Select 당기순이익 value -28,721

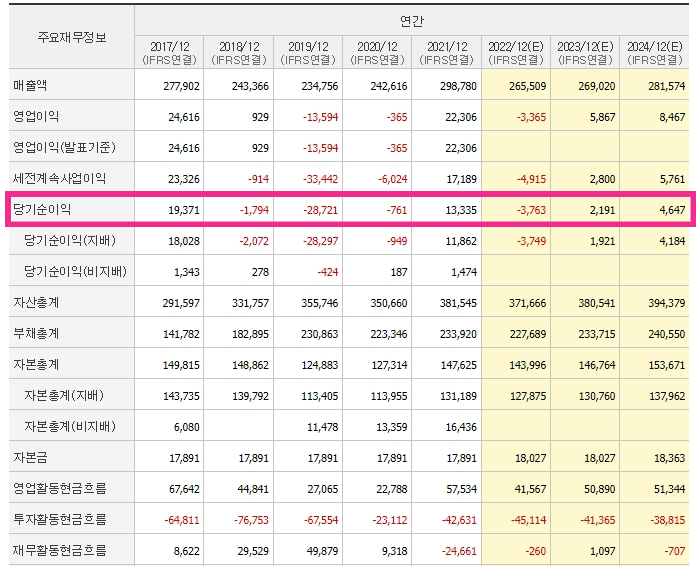320,210
